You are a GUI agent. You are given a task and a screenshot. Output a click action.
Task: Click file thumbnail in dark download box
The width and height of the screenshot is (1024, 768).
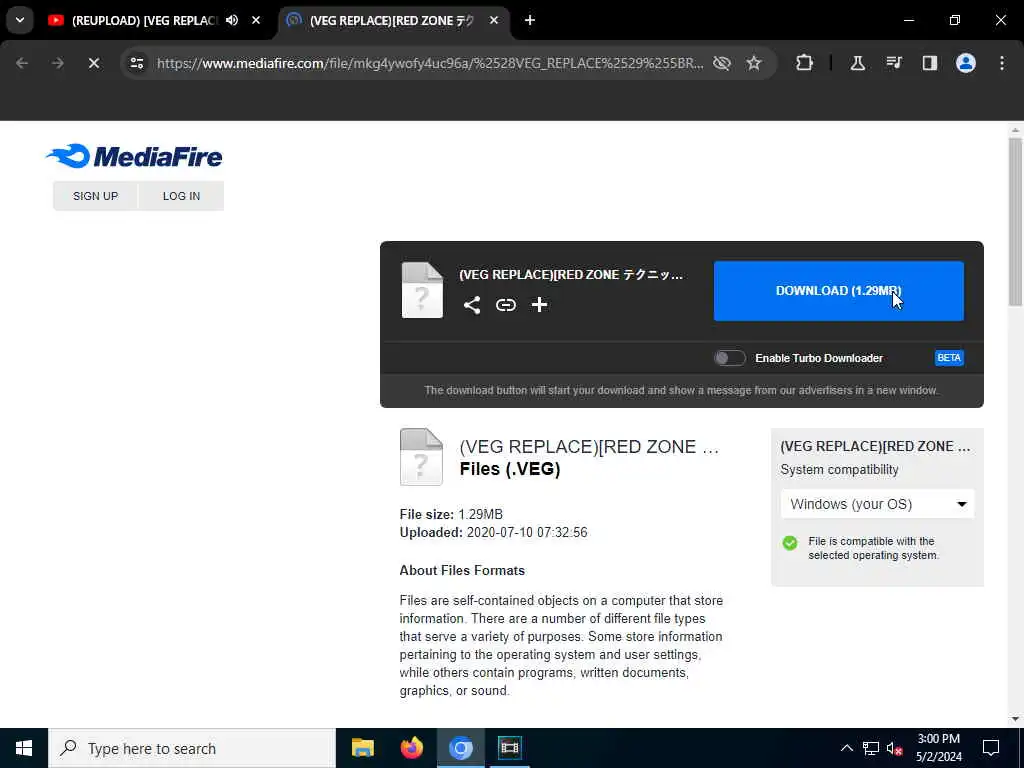(x=422, y=290)
